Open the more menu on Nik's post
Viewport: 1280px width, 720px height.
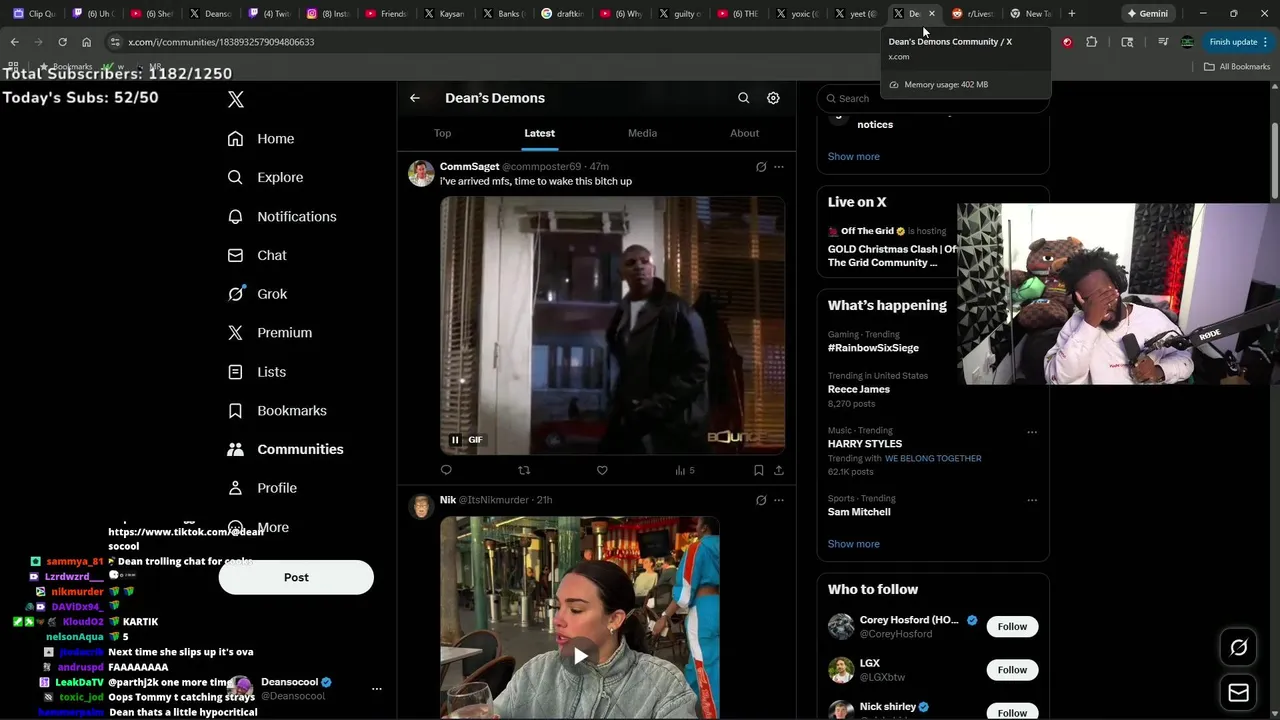[x=779, y=500]
